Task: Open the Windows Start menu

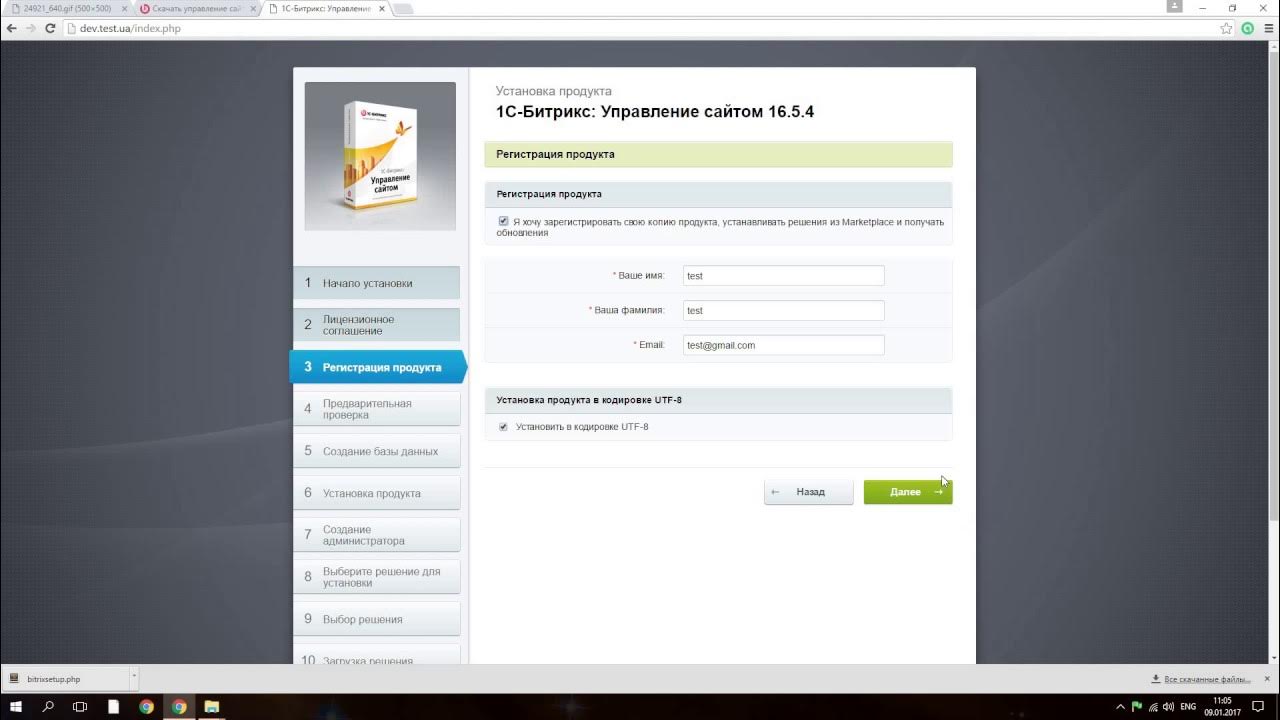Action: pyautogui.click(x=16, y=706)
